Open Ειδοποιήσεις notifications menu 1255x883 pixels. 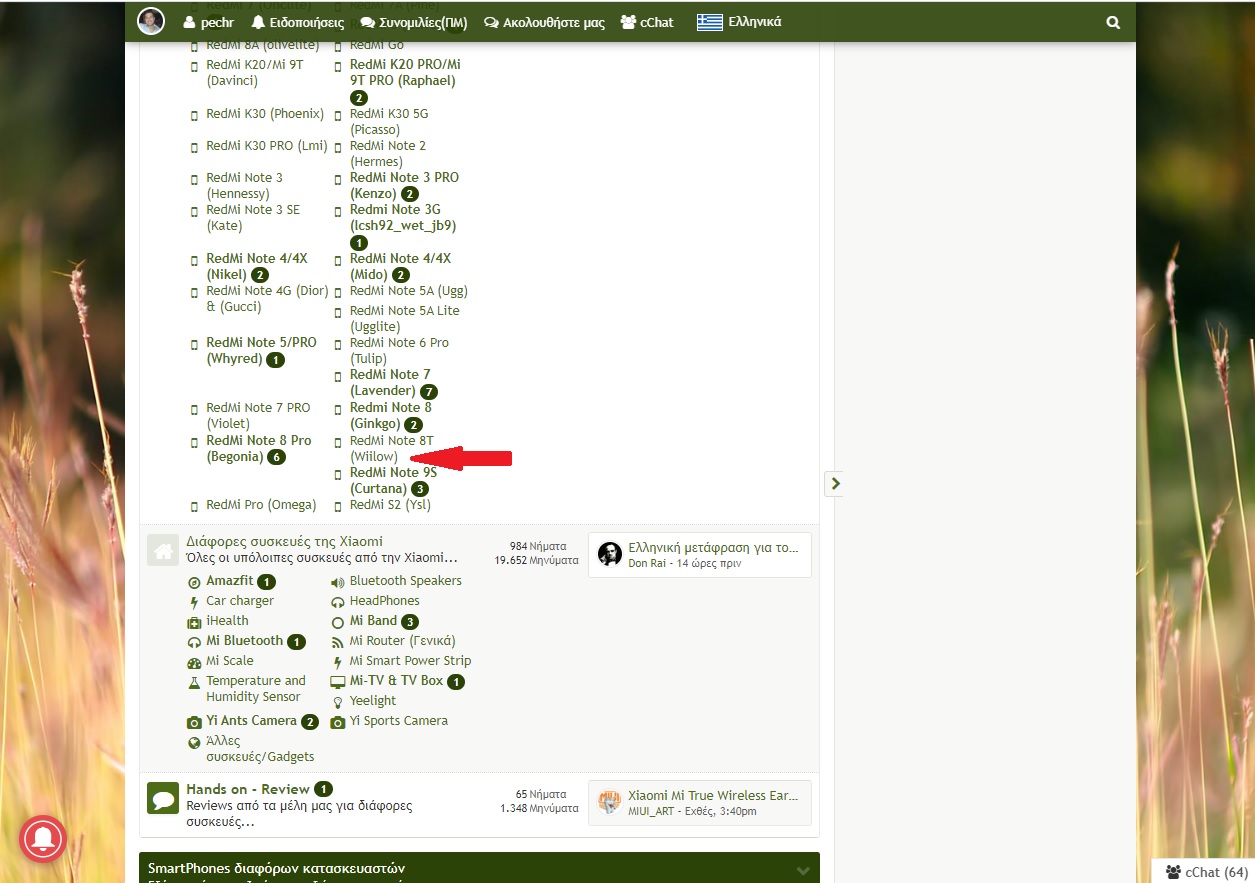298,22
